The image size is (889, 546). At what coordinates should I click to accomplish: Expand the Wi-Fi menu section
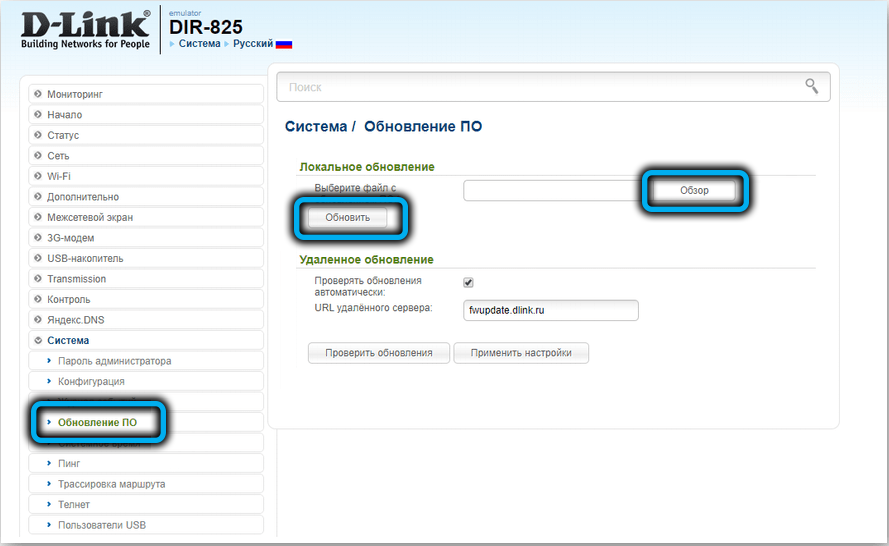click(59, 176)
